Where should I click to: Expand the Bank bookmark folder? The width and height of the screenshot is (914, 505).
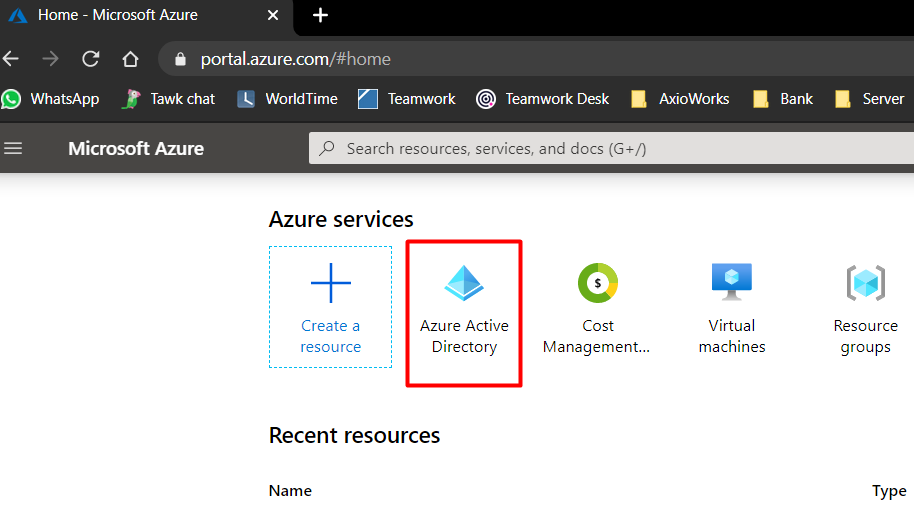click(783, 99)
